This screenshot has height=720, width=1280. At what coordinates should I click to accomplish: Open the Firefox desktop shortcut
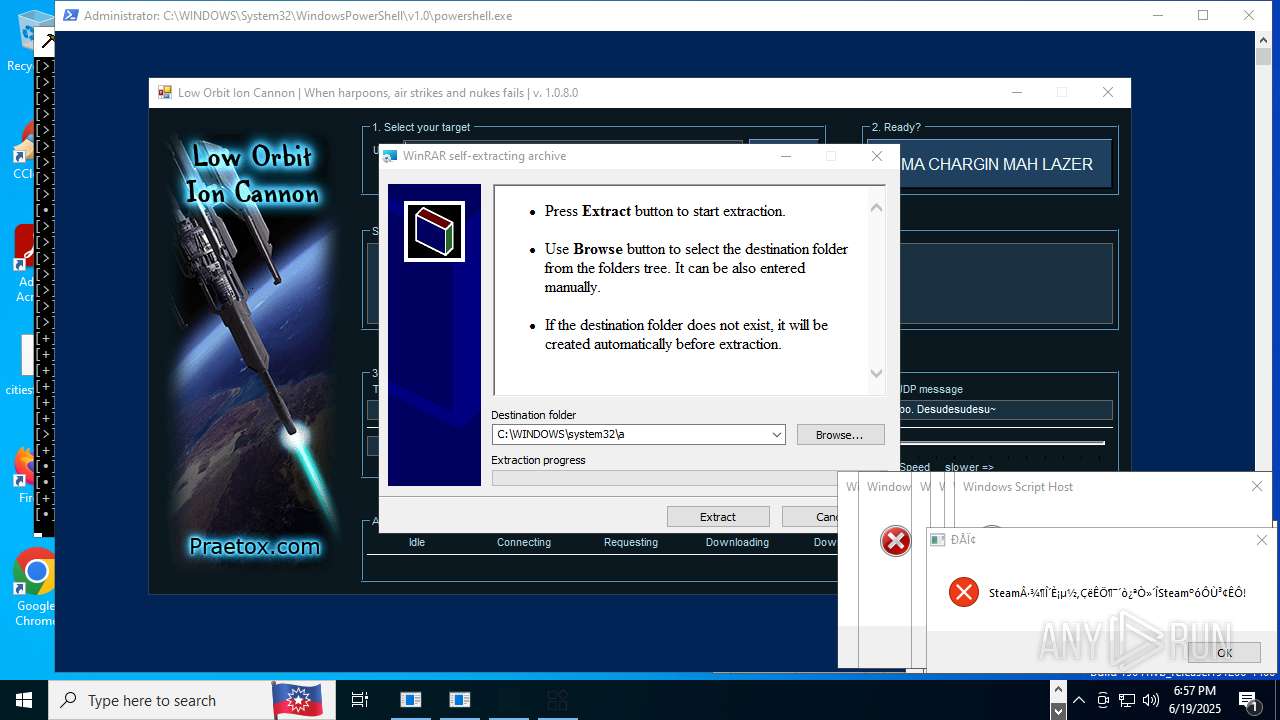tap(26, 475)
